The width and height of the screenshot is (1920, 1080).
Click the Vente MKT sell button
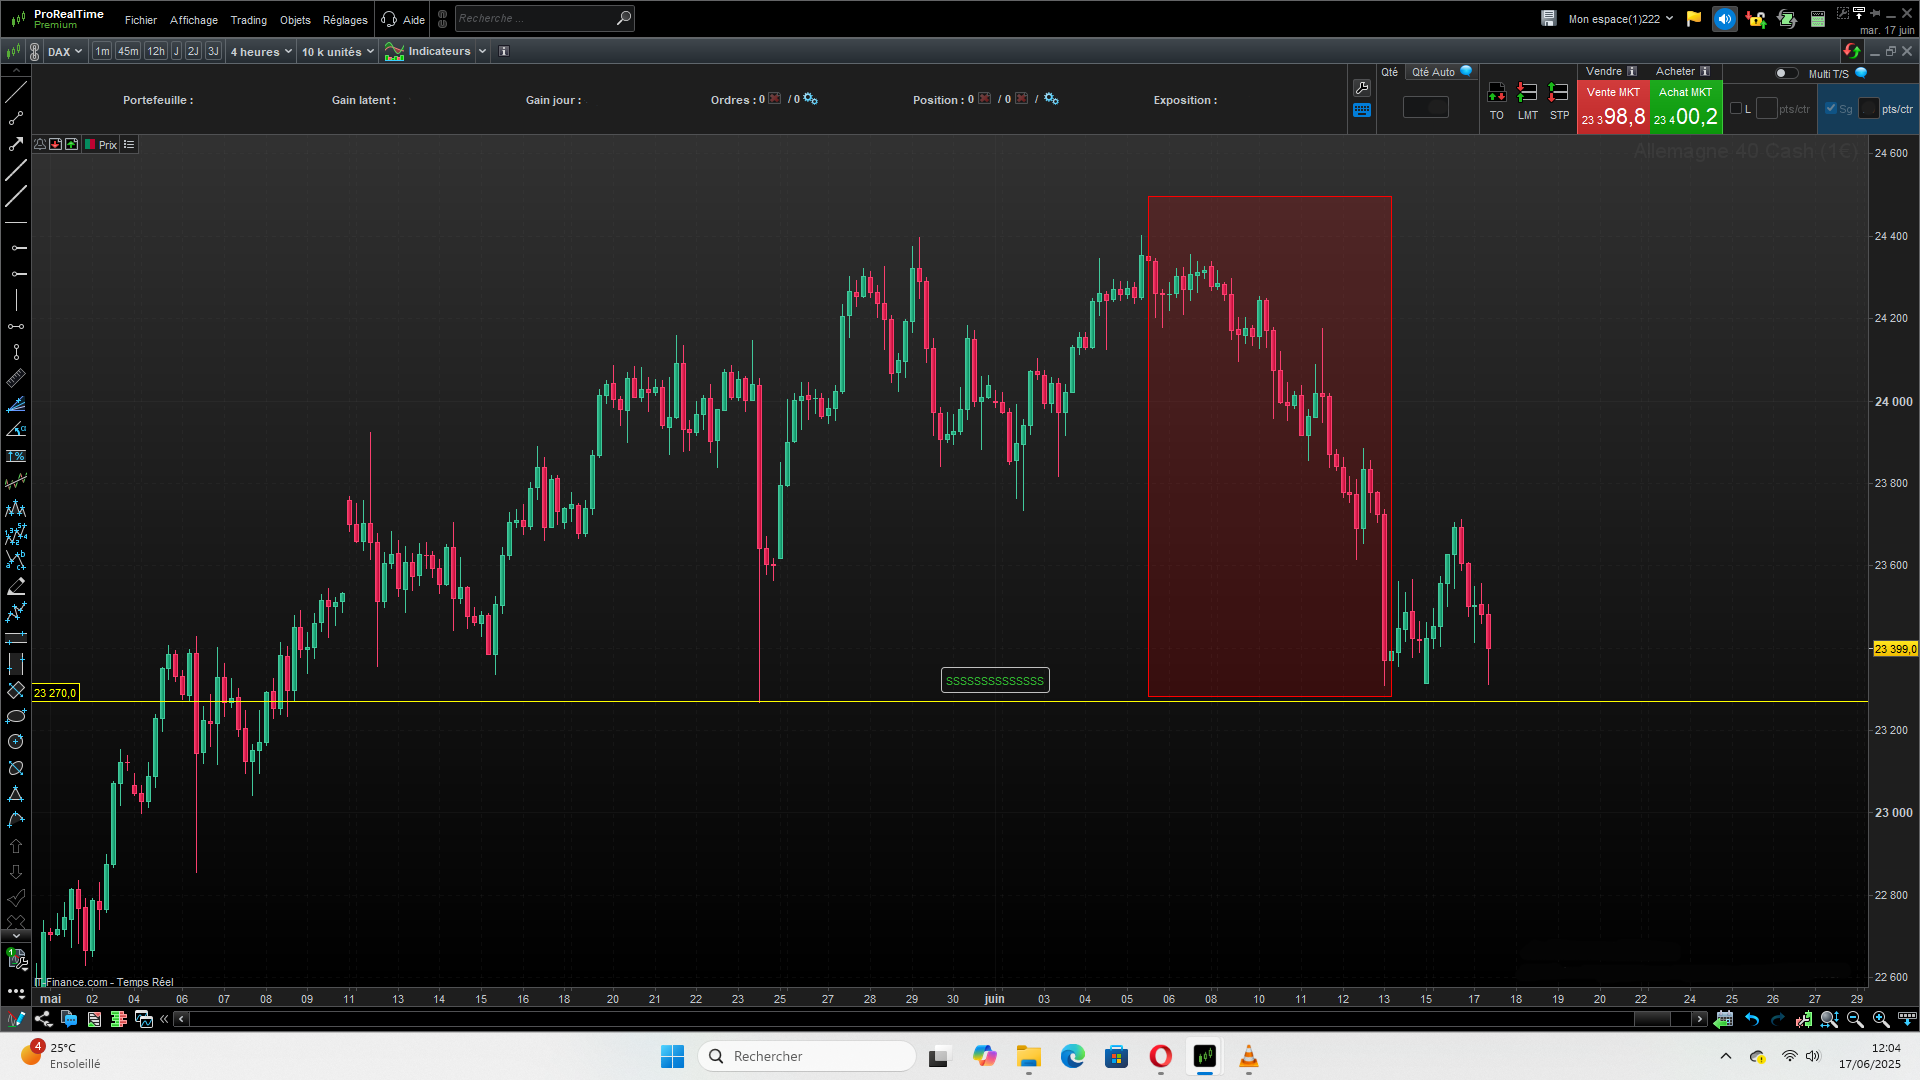point(1613,107)
